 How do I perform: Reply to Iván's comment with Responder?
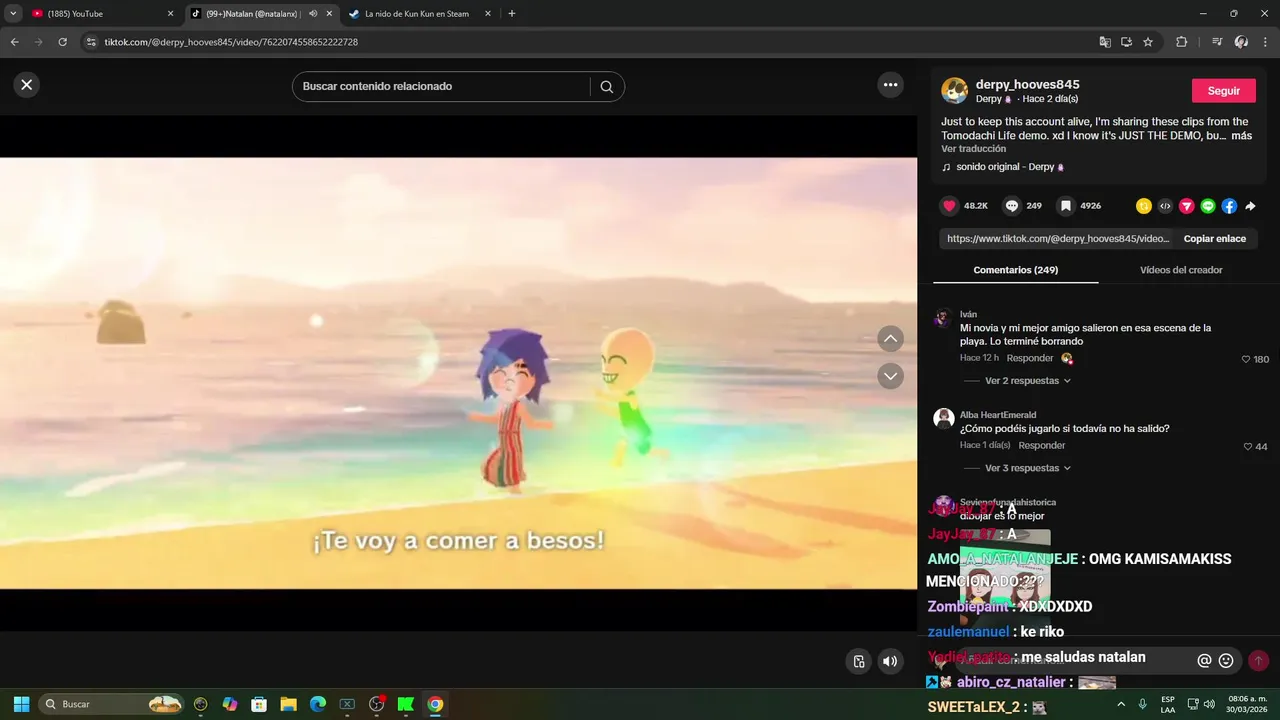pyautogui.click(x=1030, y=358)
